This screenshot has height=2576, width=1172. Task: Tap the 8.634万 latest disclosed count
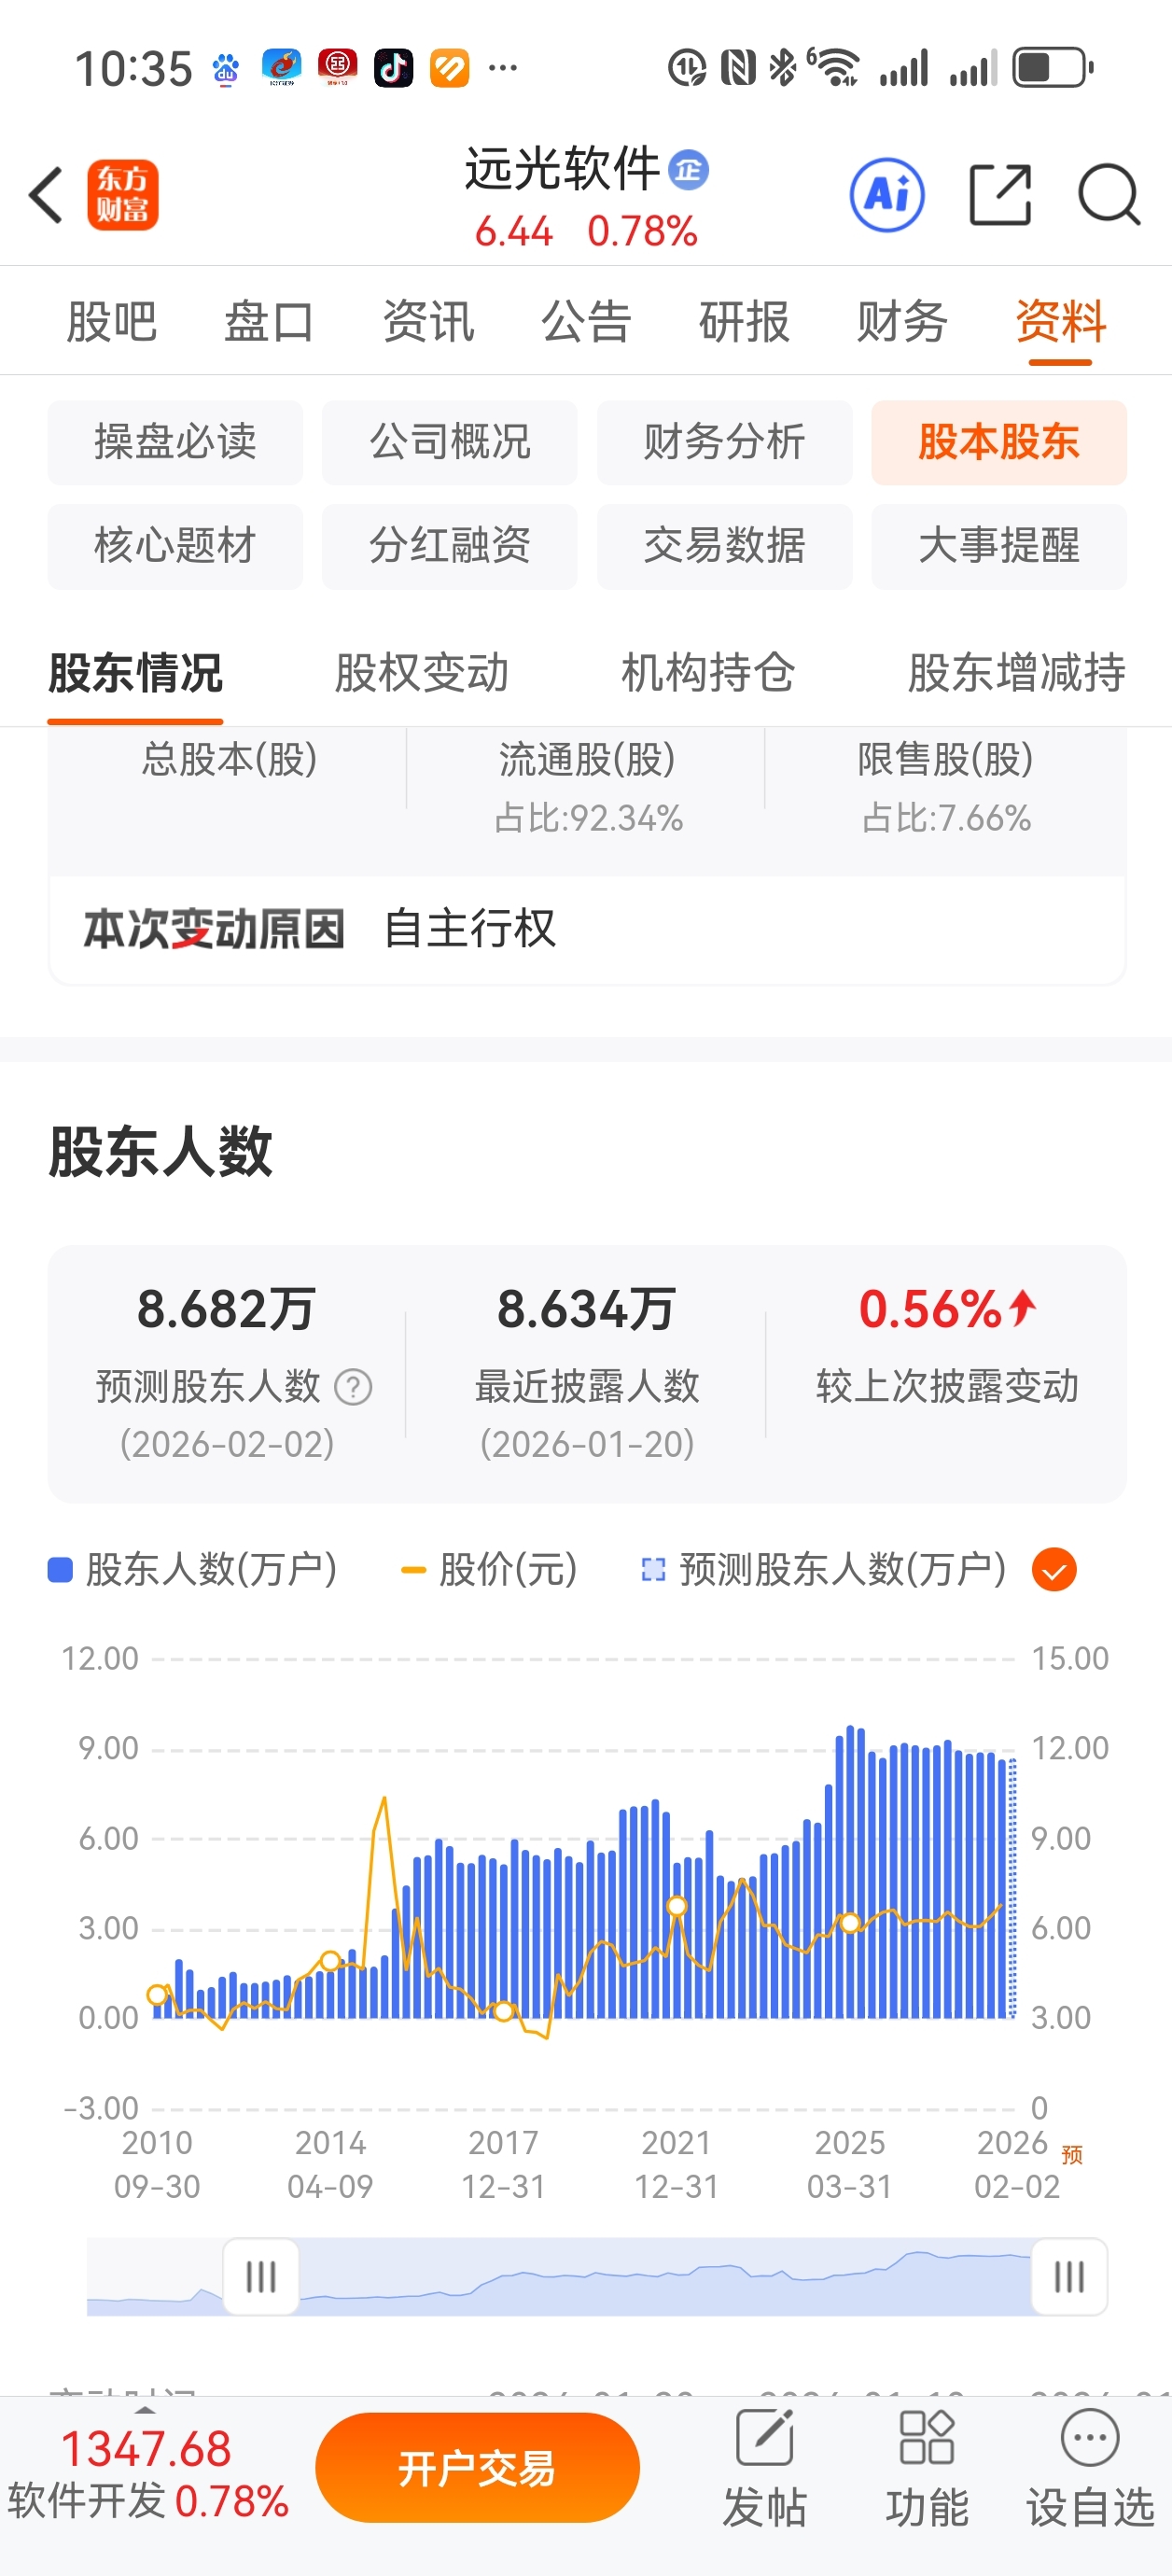point(586,1309)
